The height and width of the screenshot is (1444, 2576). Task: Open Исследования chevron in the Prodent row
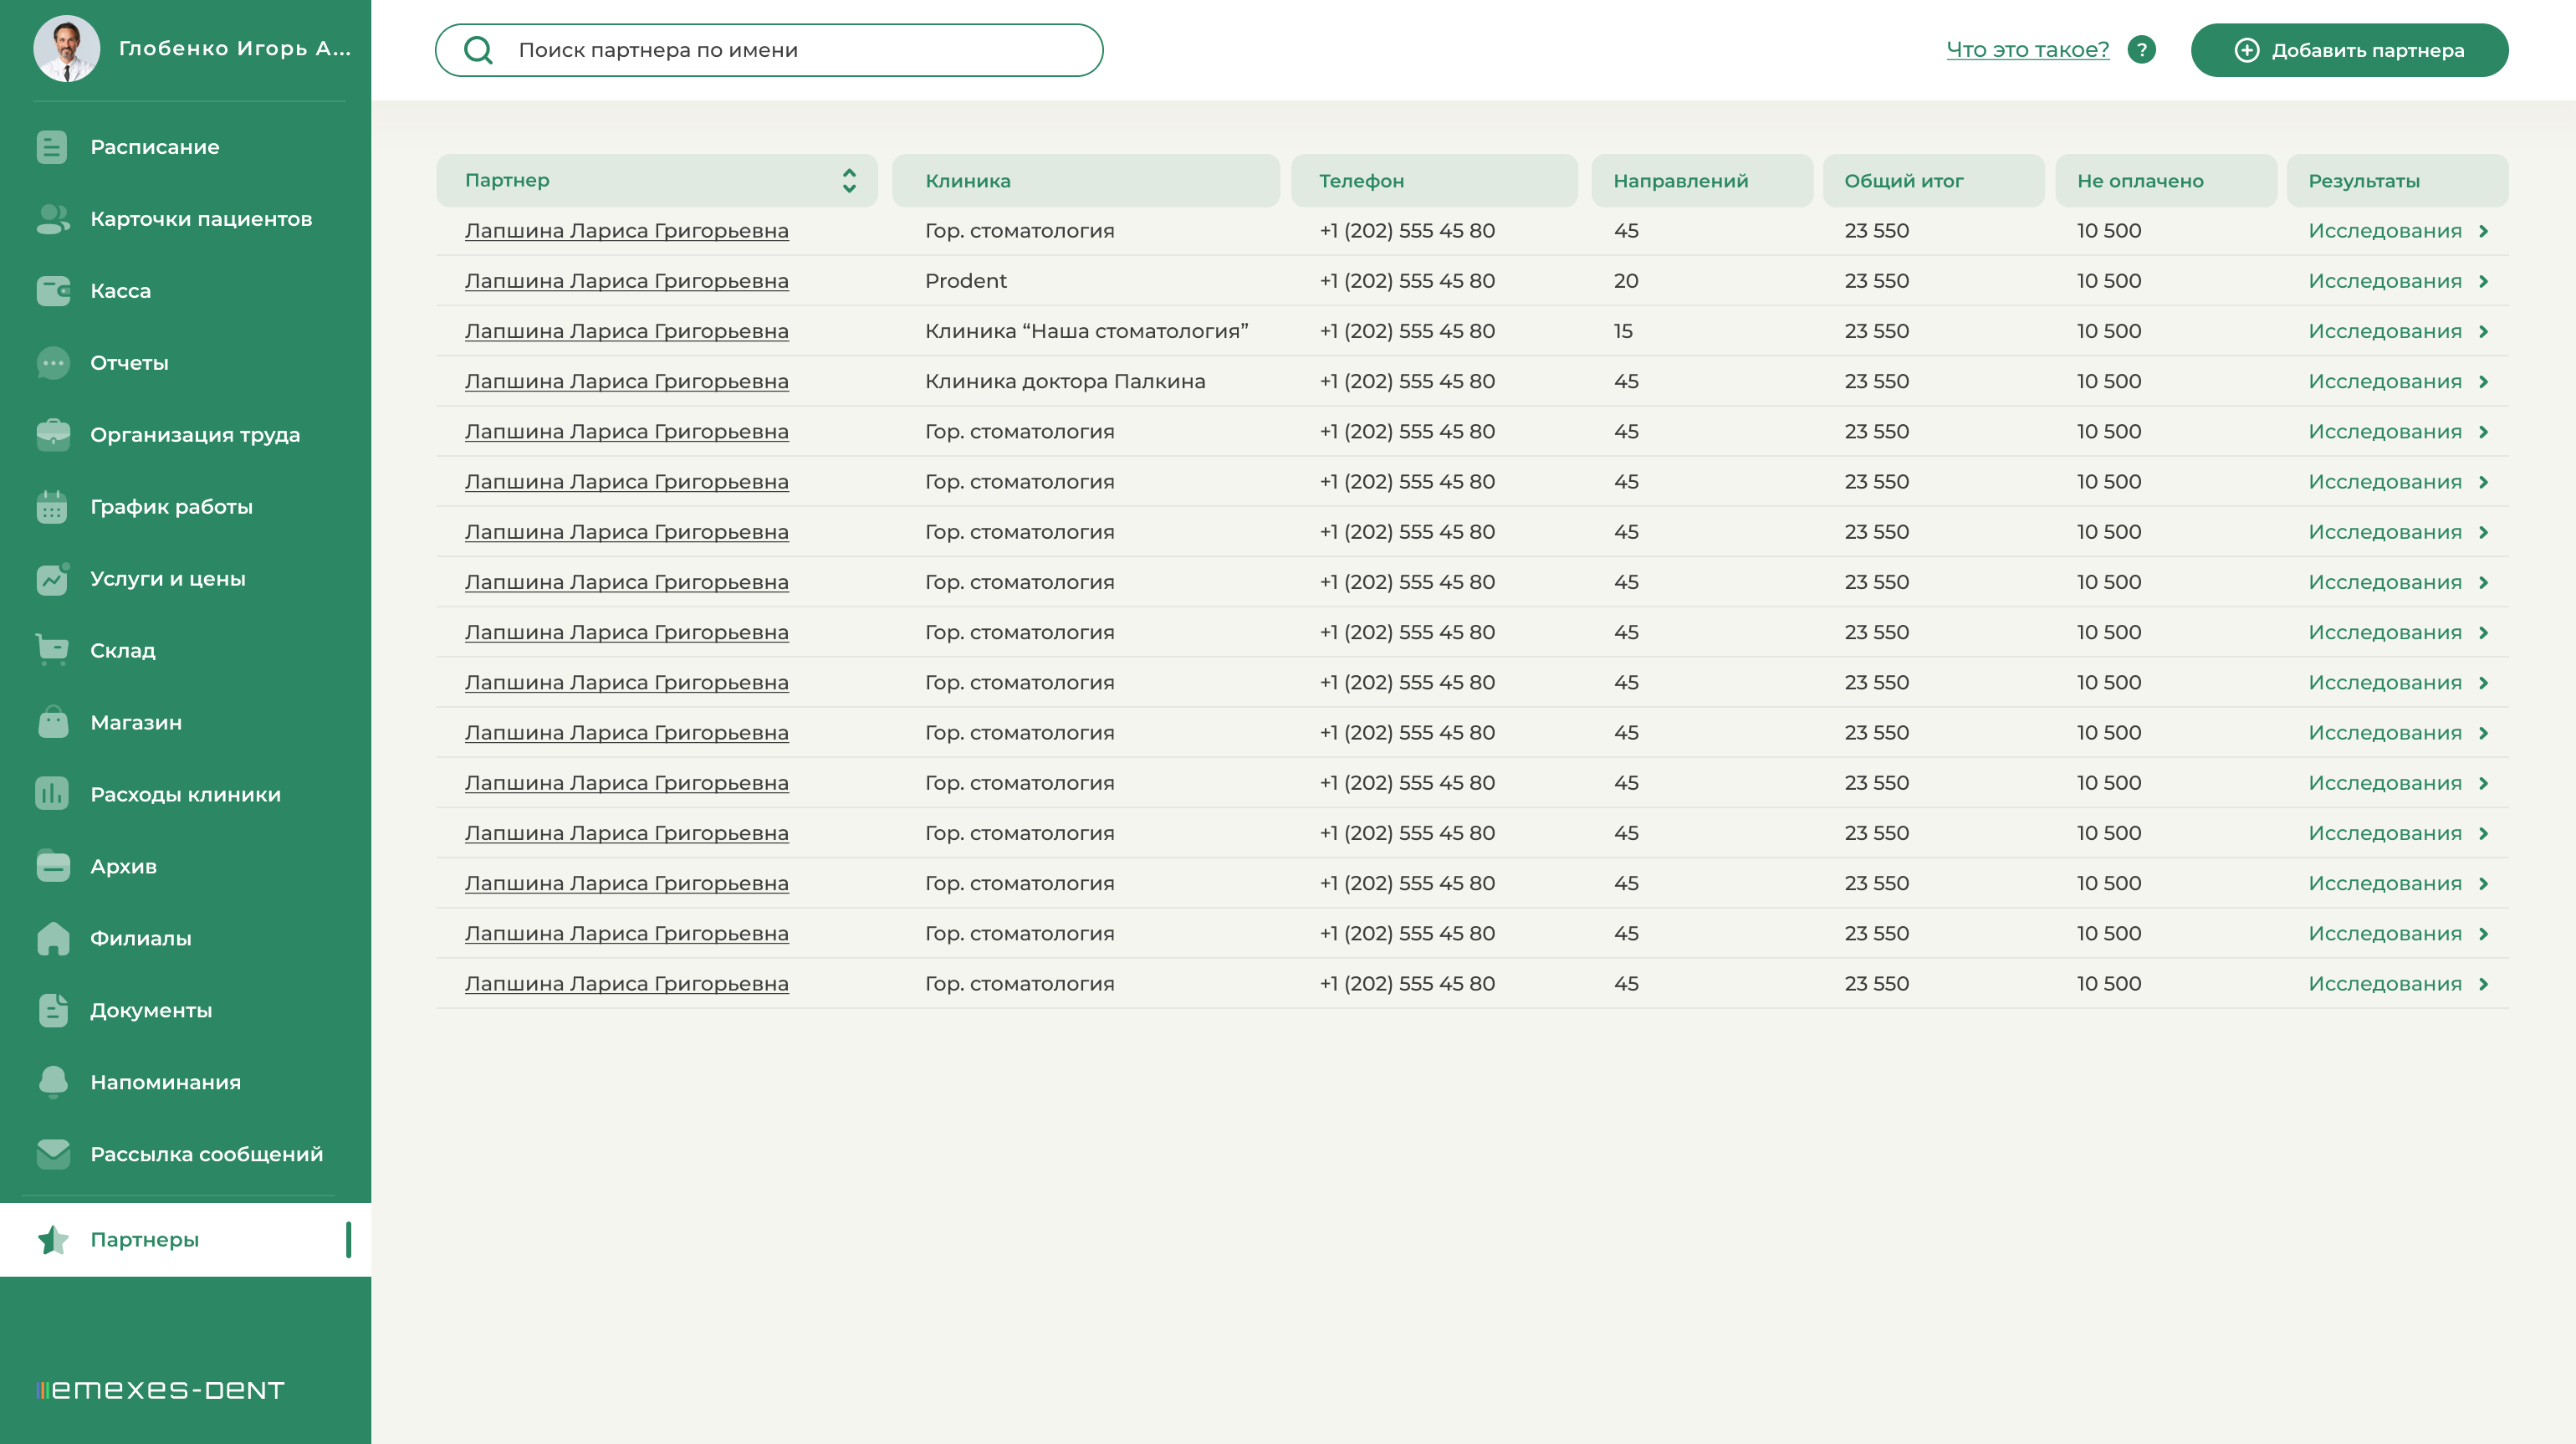(2484, 281)
